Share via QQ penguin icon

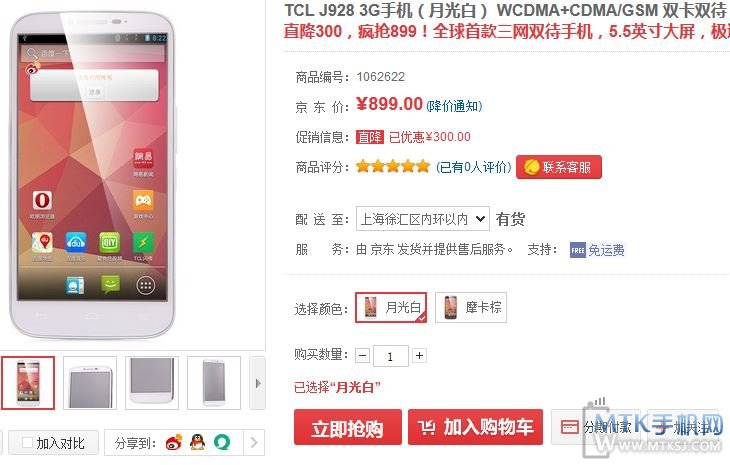(x=198, y=442)
